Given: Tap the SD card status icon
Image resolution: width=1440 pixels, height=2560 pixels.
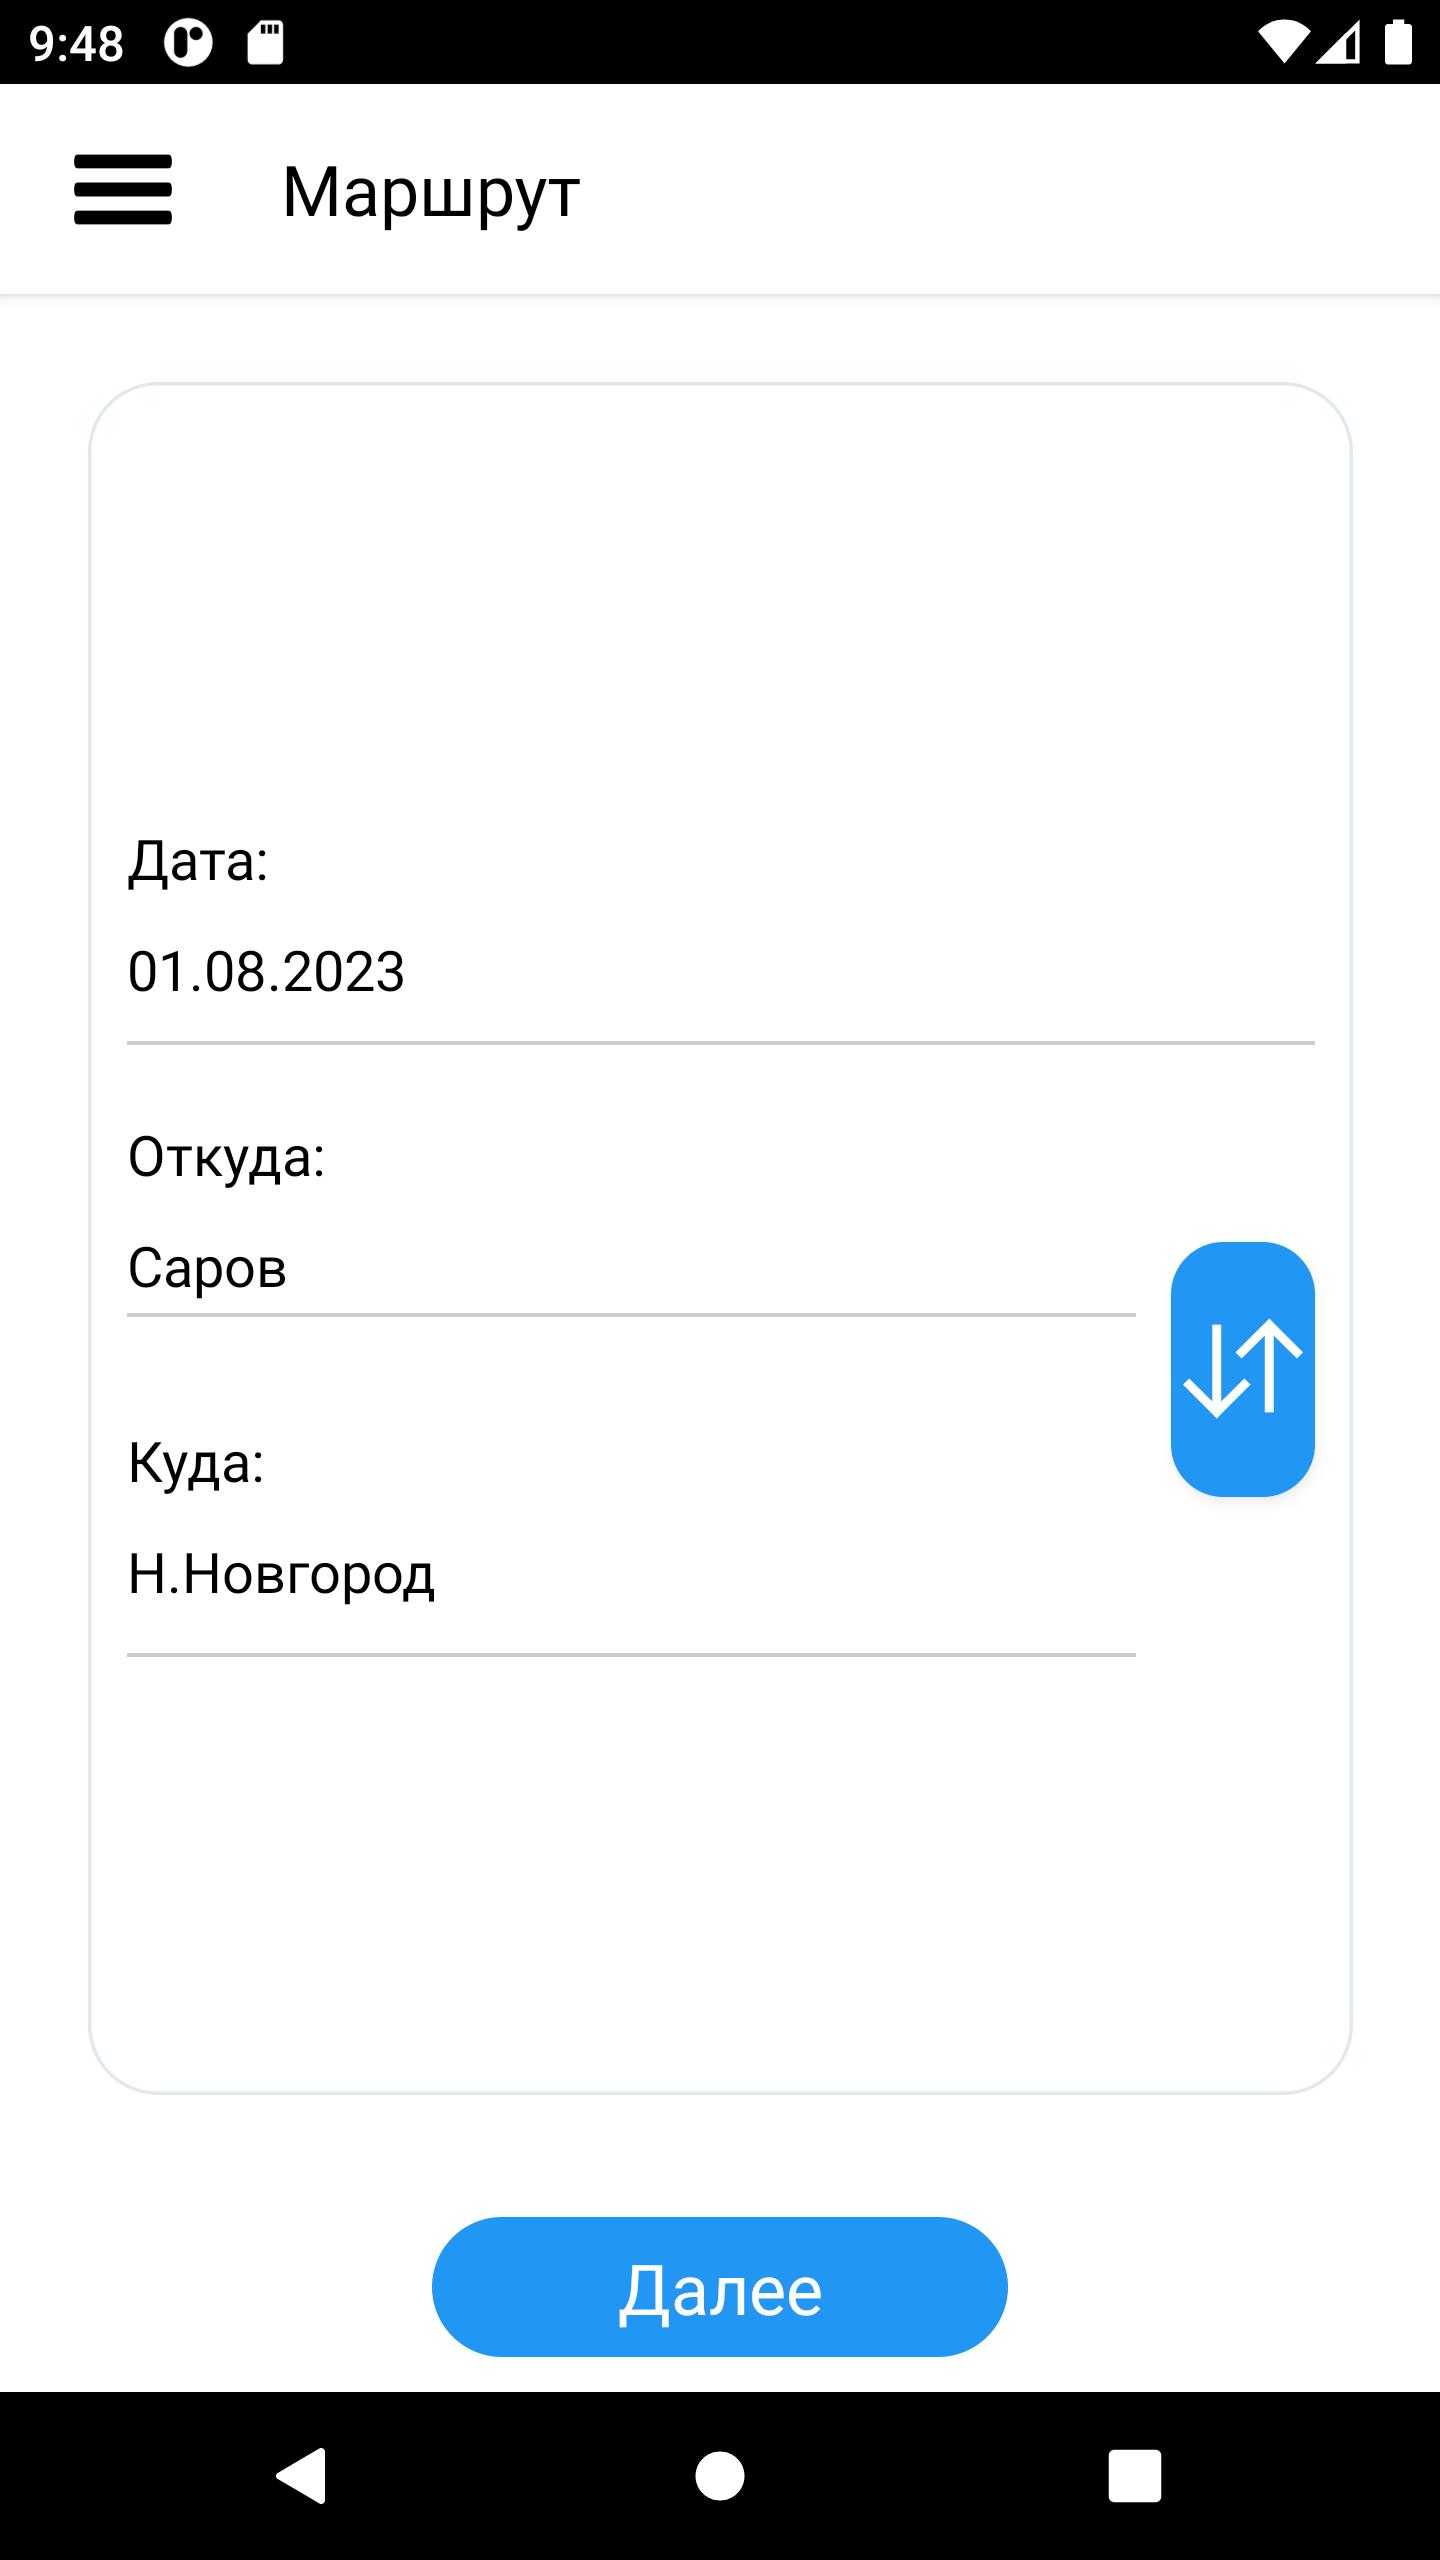Looking at the screenshot, I should click(x=265, y=43).
